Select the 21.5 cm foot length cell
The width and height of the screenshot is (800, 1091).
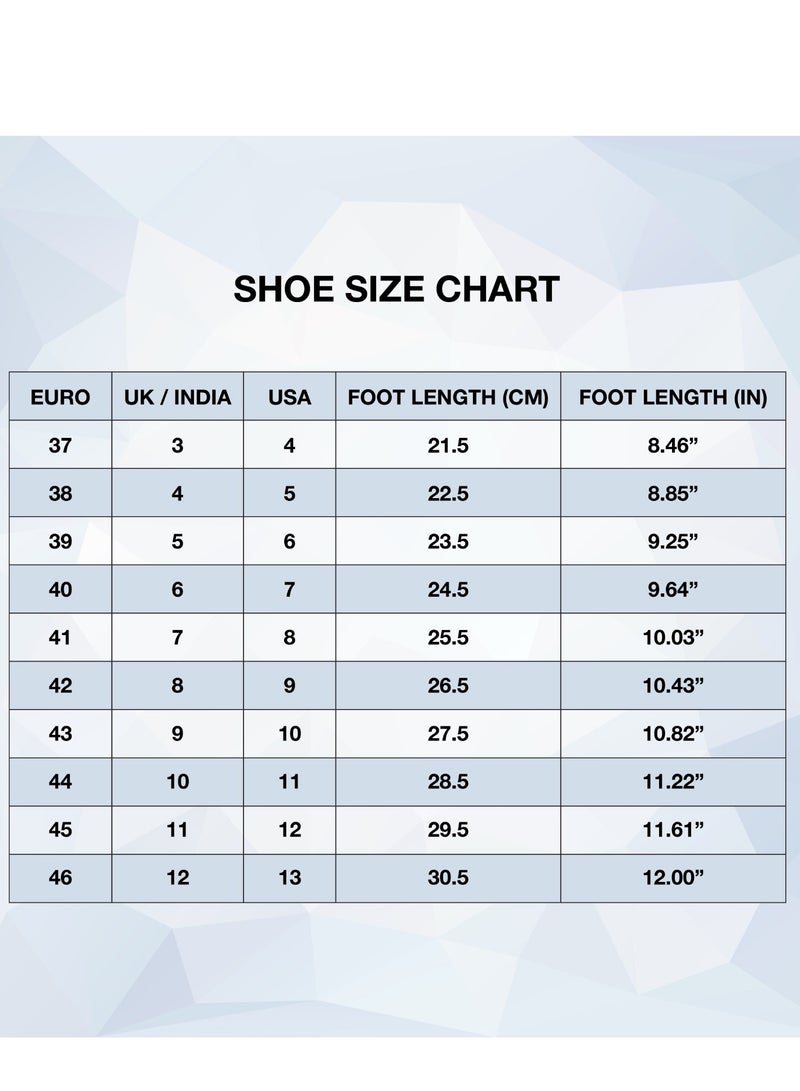[x=448, y=445]
